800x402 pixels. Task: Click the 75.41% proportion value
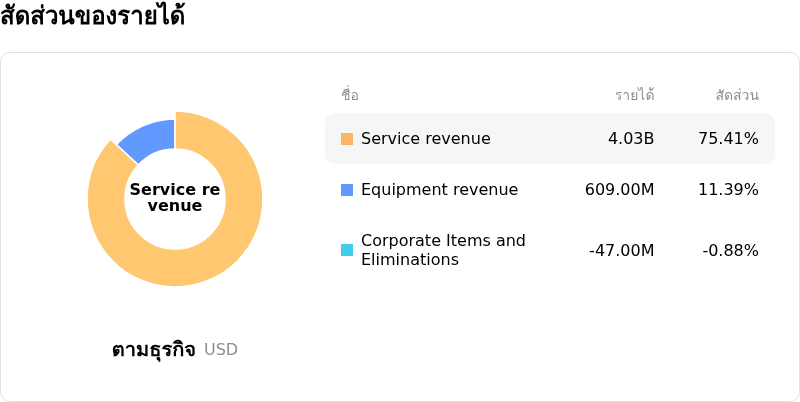[728, 139]
